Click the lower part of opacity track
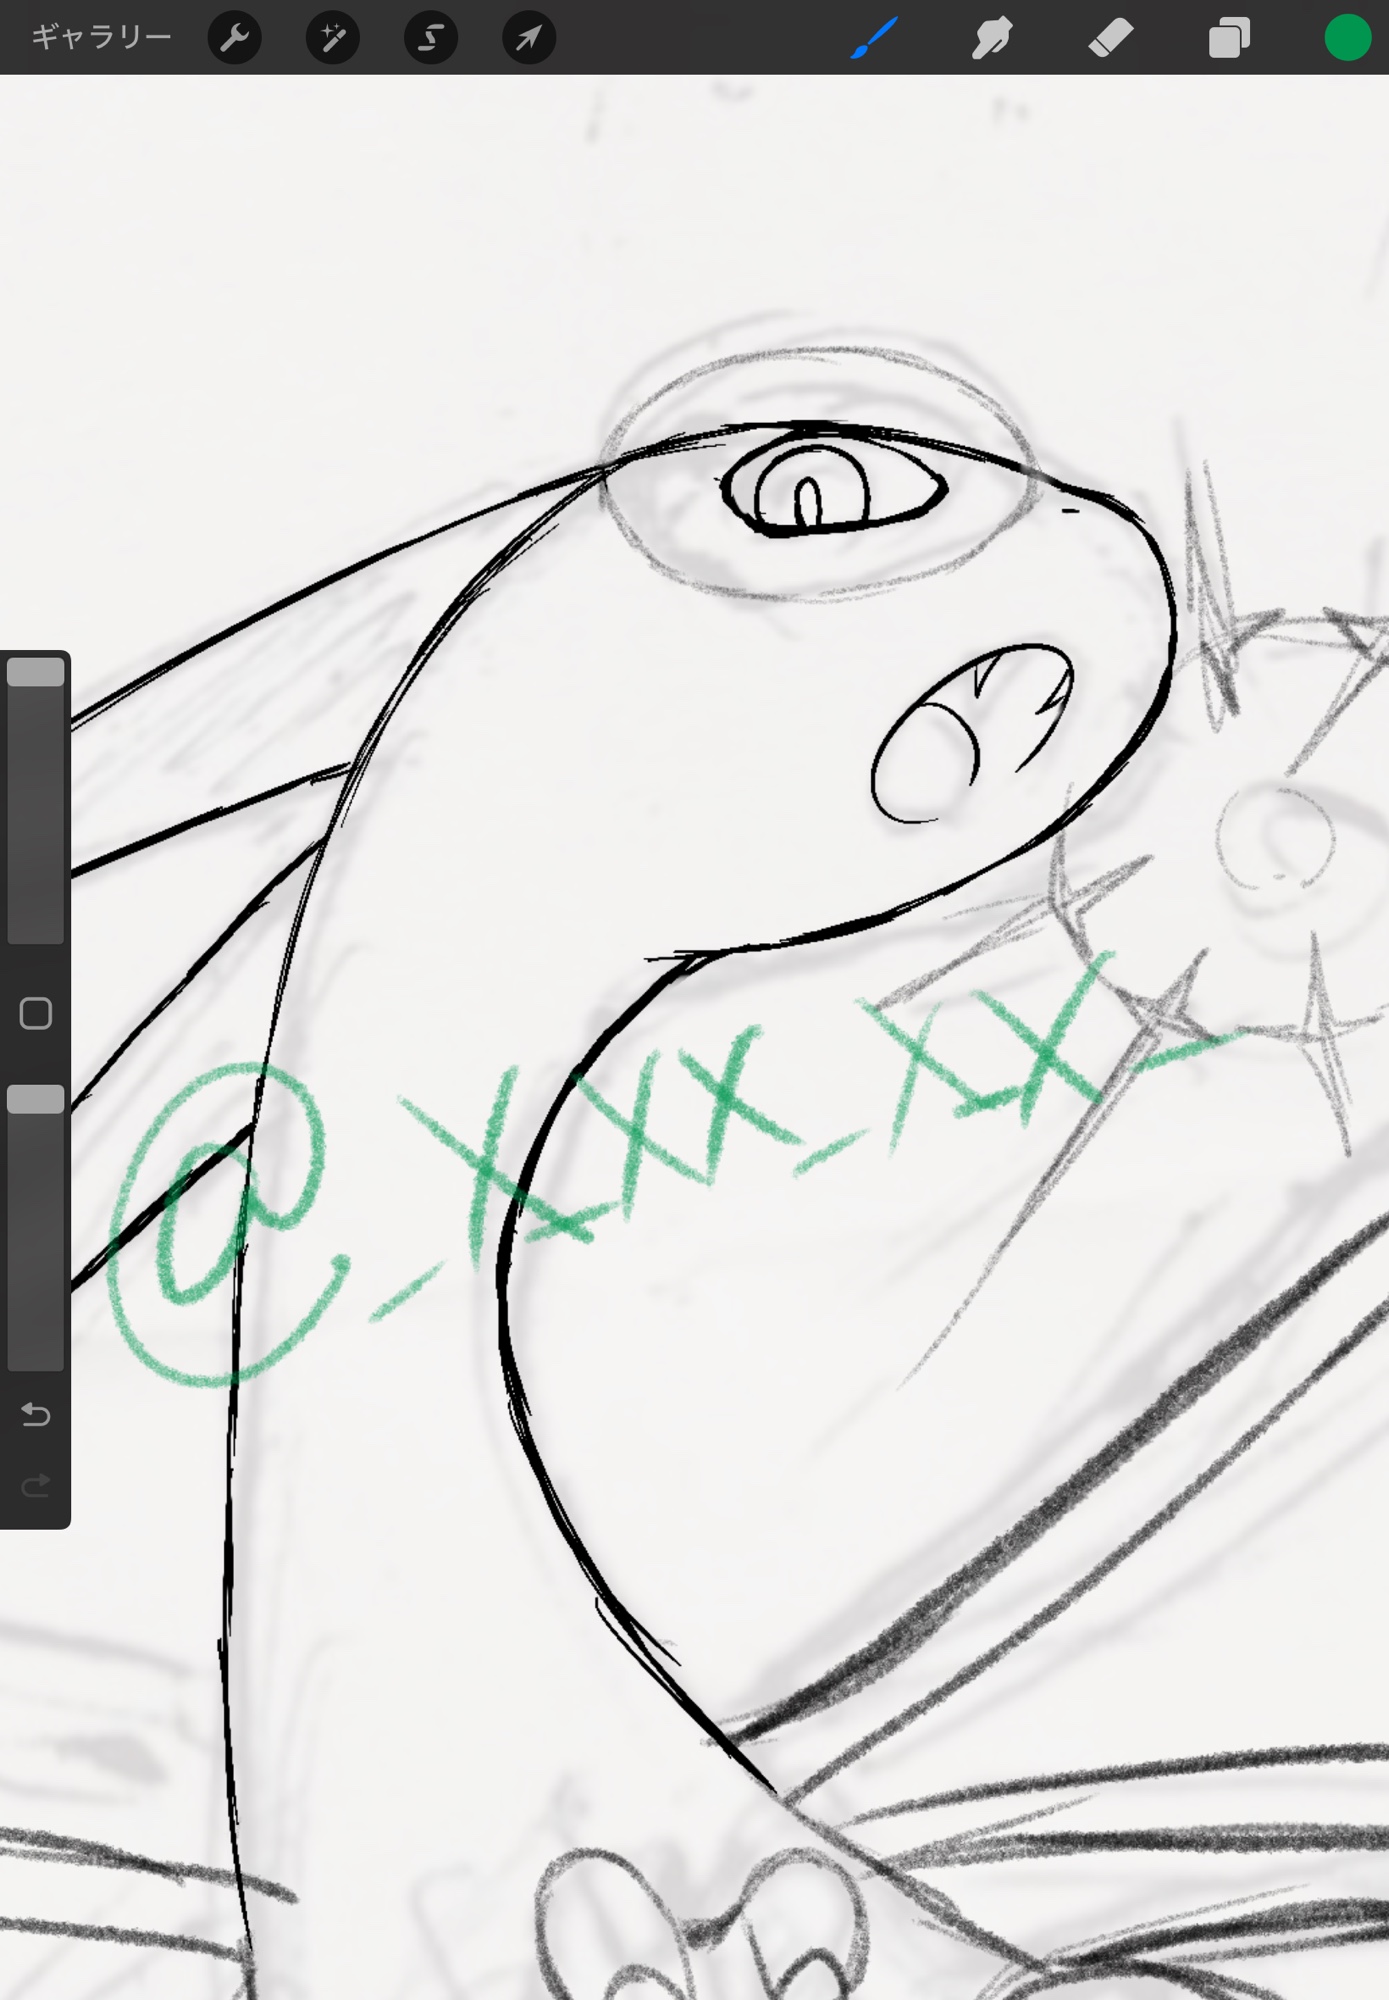The height and width of the screenshot is (2000, 1389). (36, 1300)
